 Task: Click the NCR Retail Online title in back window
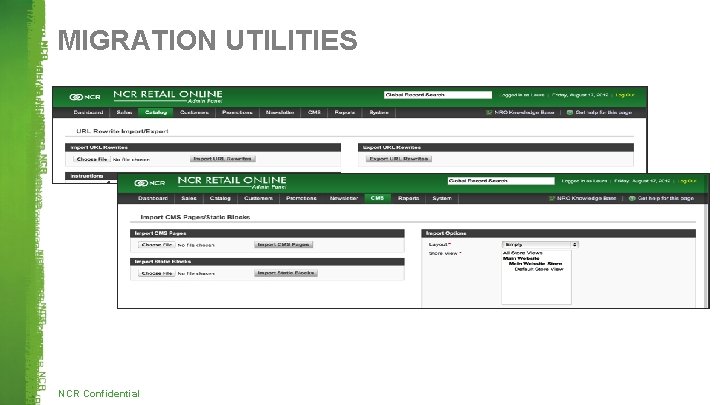pyautogui.click(x=168, y=96)
